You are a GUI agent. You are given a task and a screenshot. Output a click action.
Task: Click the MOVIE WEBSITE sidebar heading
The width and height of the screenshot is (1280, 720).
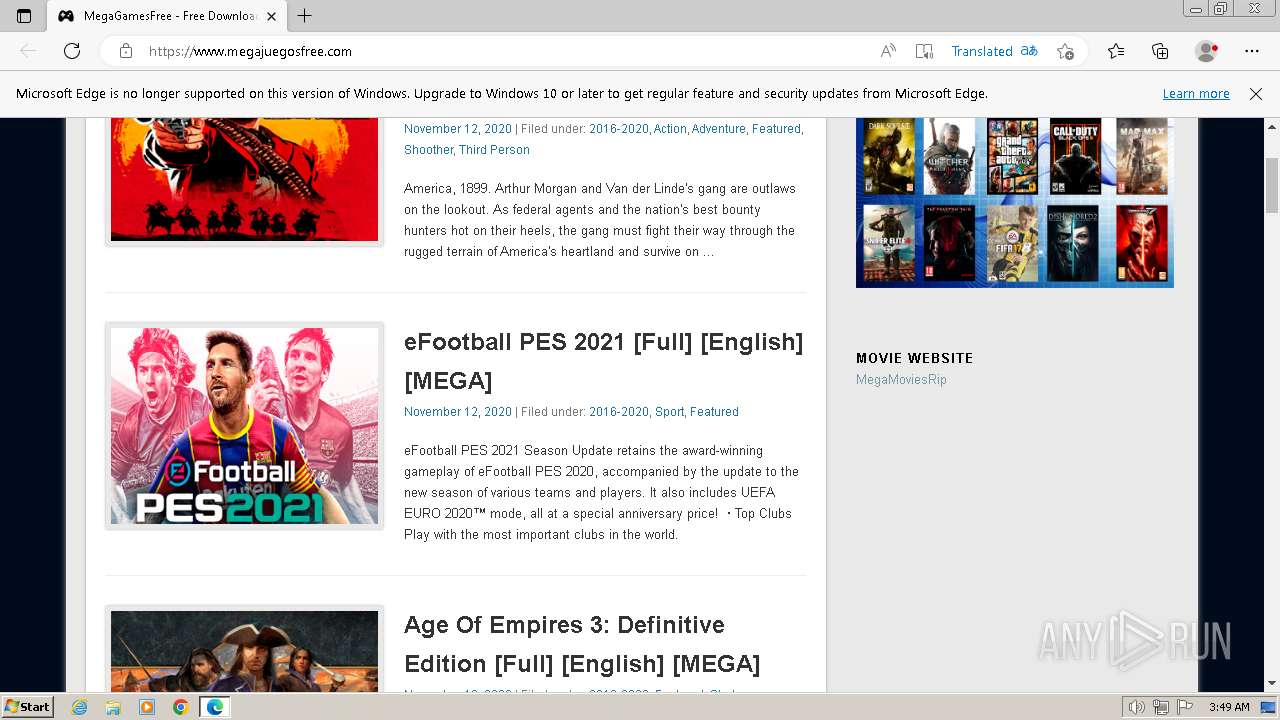click(x=914, y=358)
